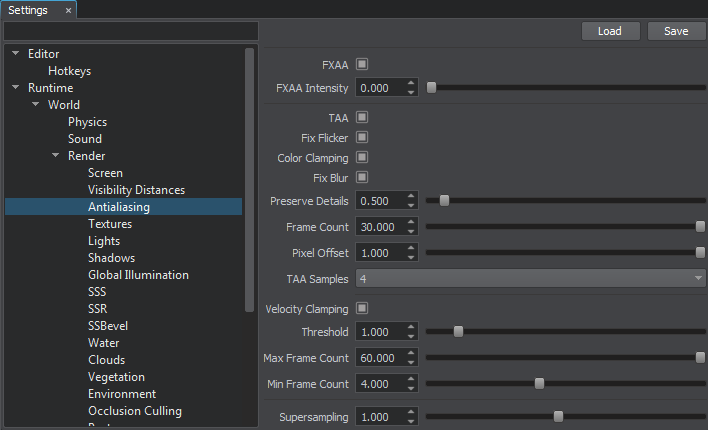Decrease Preserve Details with down arrow
The height and width of the screenshot is (430, 708).
[x=410, y=206]
